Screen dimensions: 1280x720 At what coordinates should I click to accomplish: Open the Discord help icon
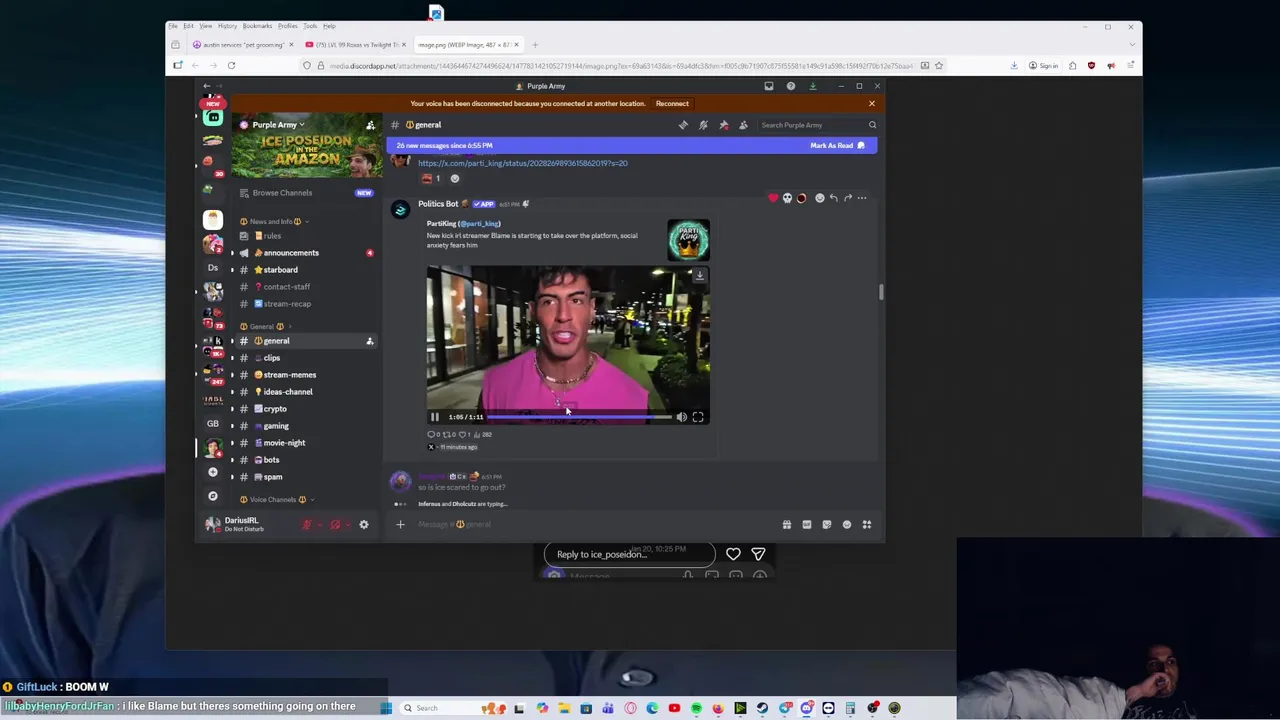pyautogui.click(x=790, y=86)
